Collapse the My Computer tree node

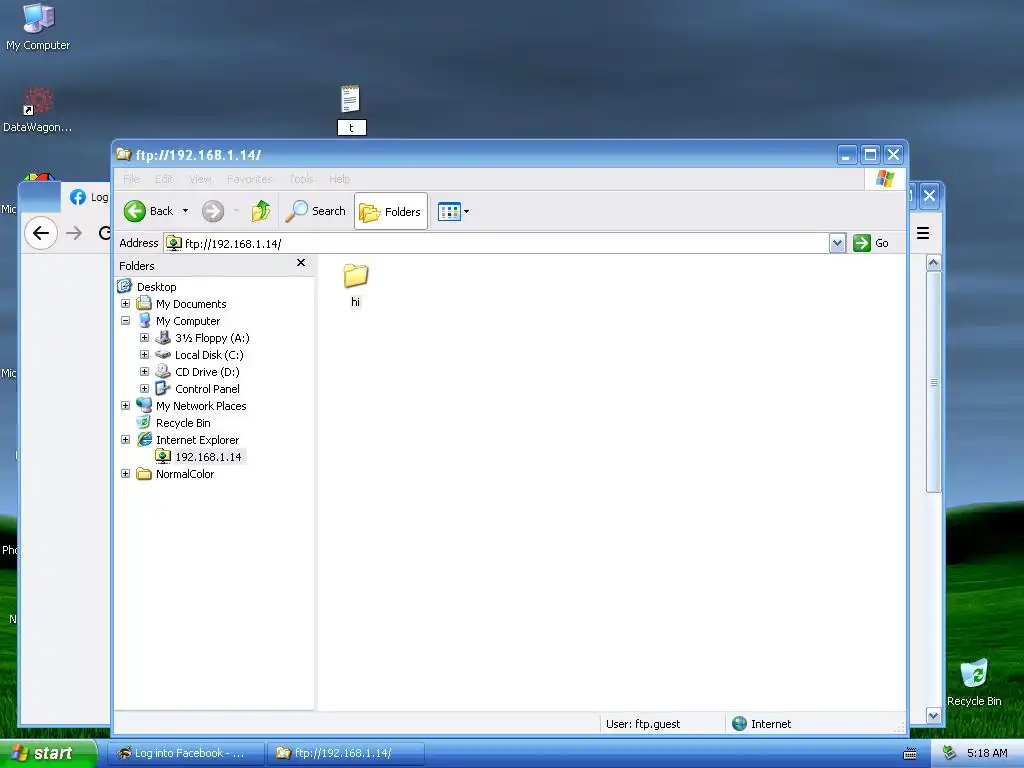pos(125,321)
